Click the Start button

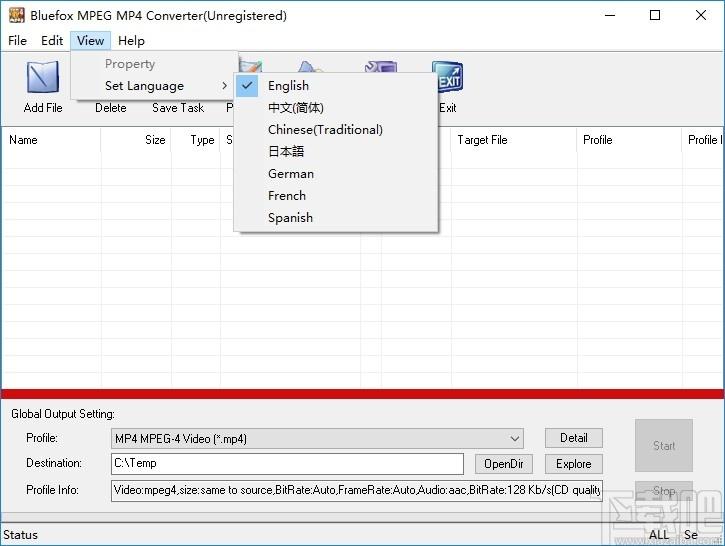664,446
